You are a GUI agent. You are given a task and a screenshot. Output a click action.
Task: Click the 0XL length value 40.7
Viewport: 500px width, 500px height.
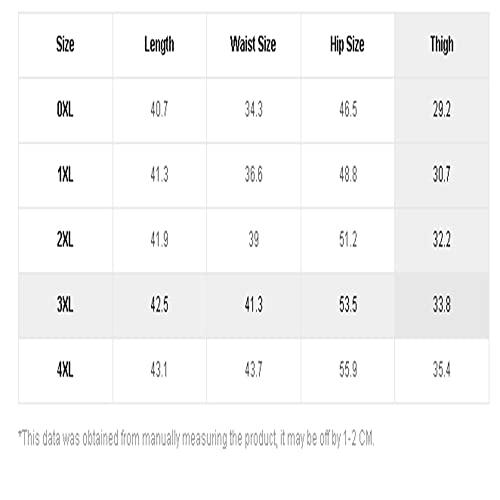coord(159,110)
